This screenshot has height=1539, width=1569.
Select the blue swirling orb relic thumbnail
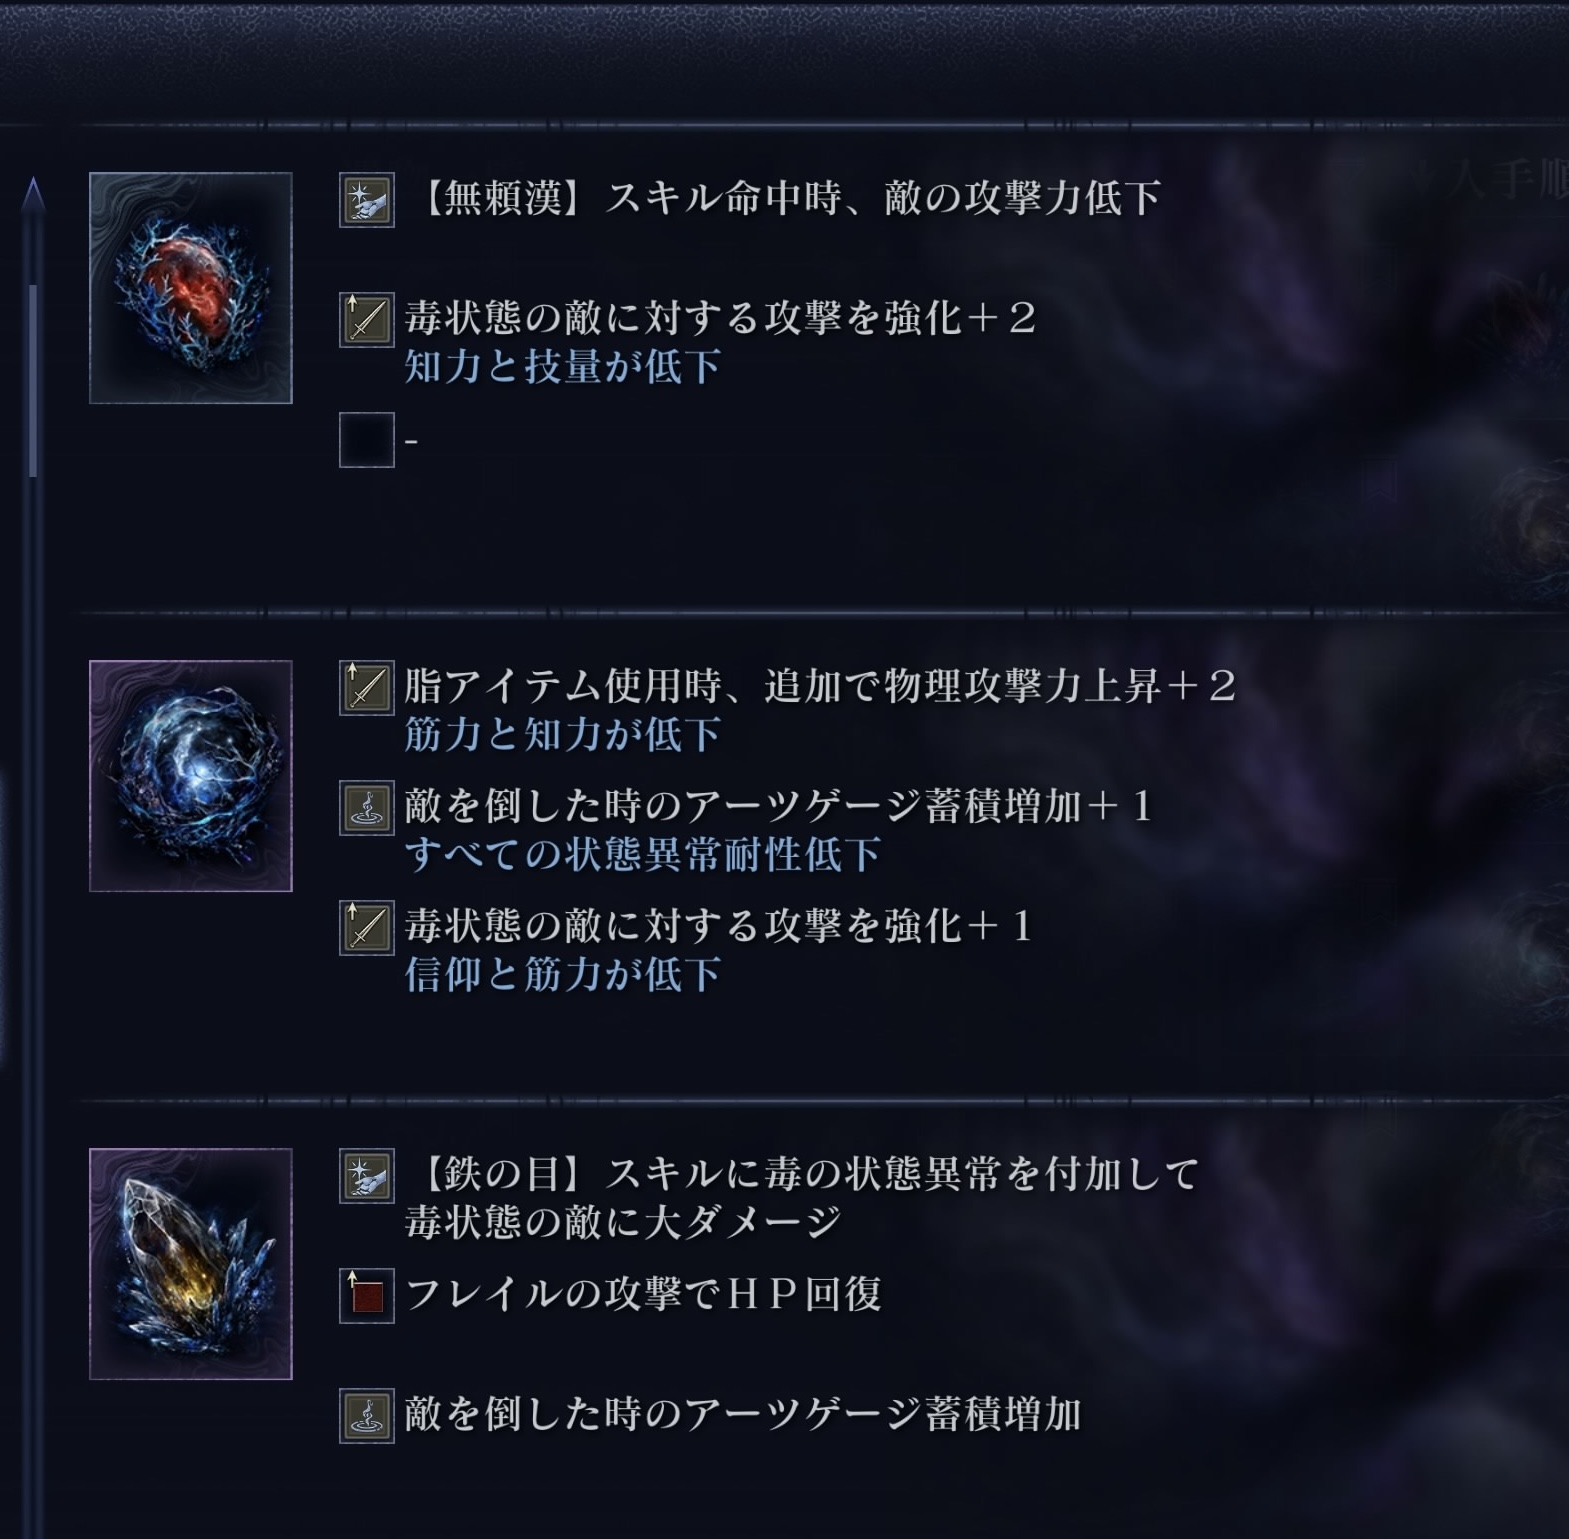pyautogui.click(x=191, y=776)
